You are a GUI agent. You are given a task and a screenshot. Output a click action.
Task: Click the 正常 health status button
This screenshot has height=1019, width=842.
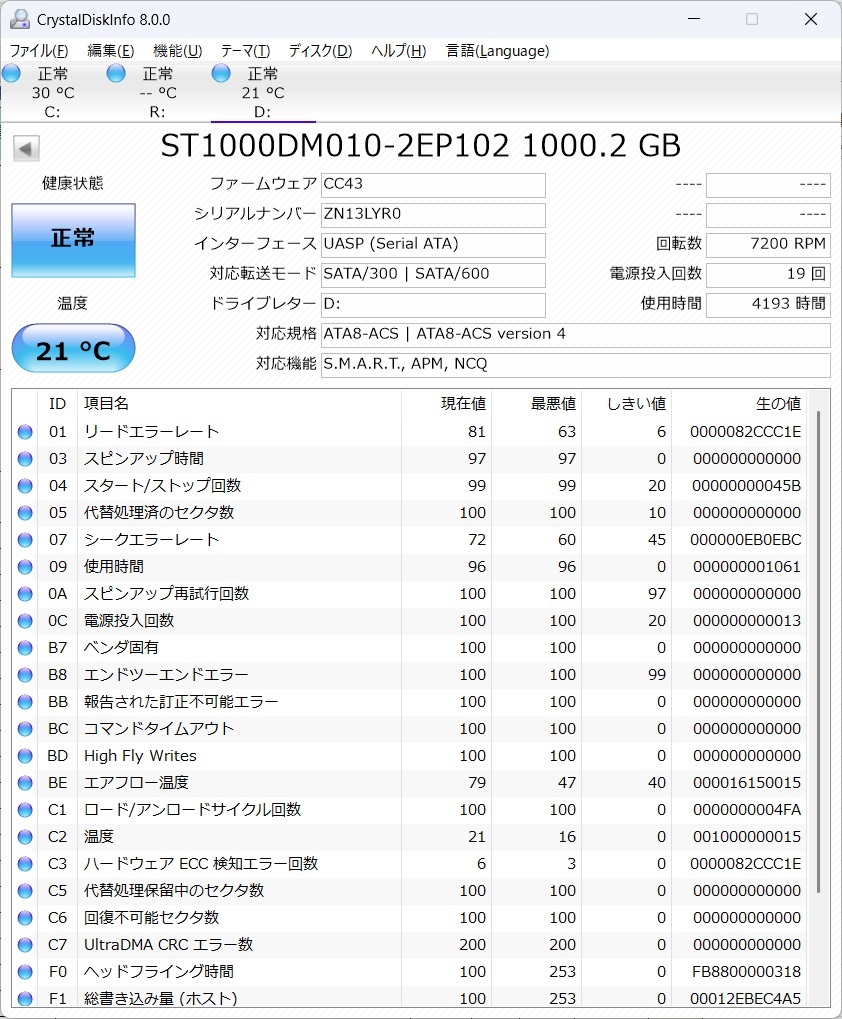point(73,240)
